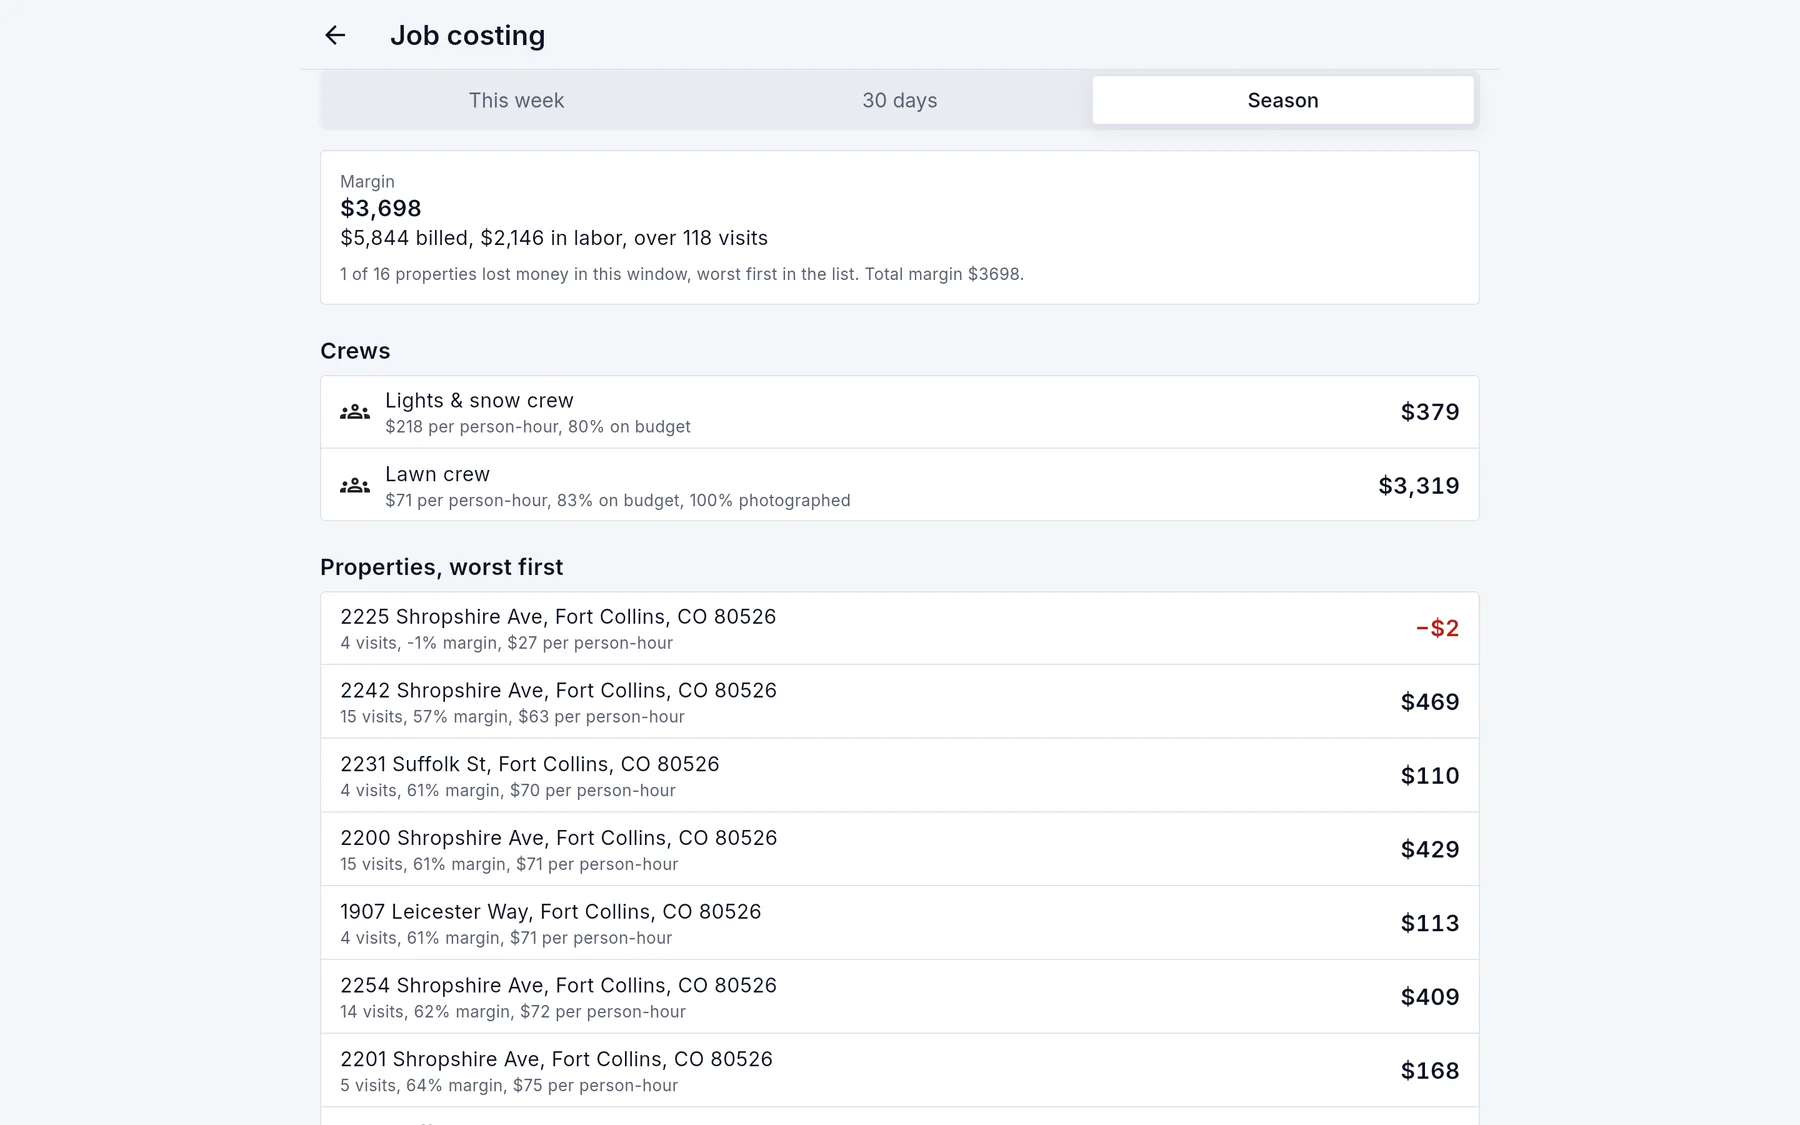Click the Crews section heading
The width and height of the screenshot is (1800, 1125).
click(x=355, y=351)
